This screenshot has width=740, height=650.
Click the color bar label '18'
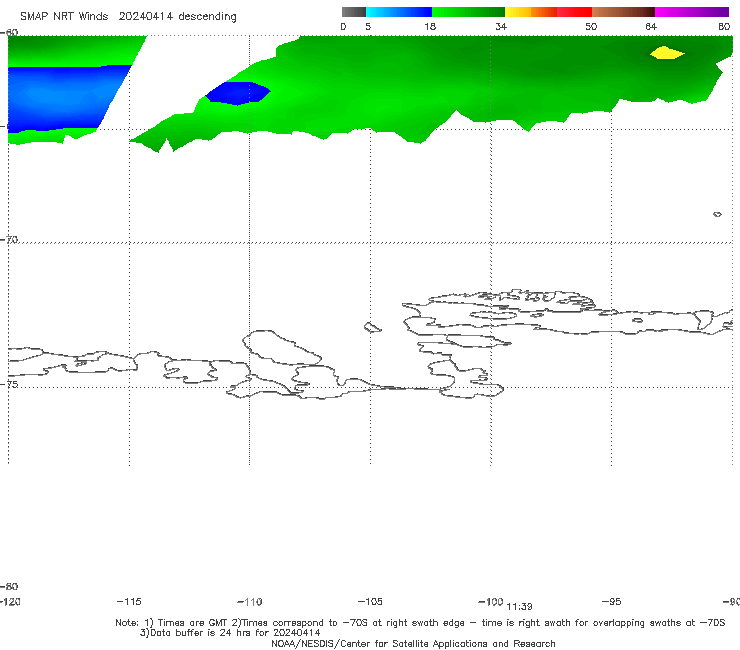430,27
